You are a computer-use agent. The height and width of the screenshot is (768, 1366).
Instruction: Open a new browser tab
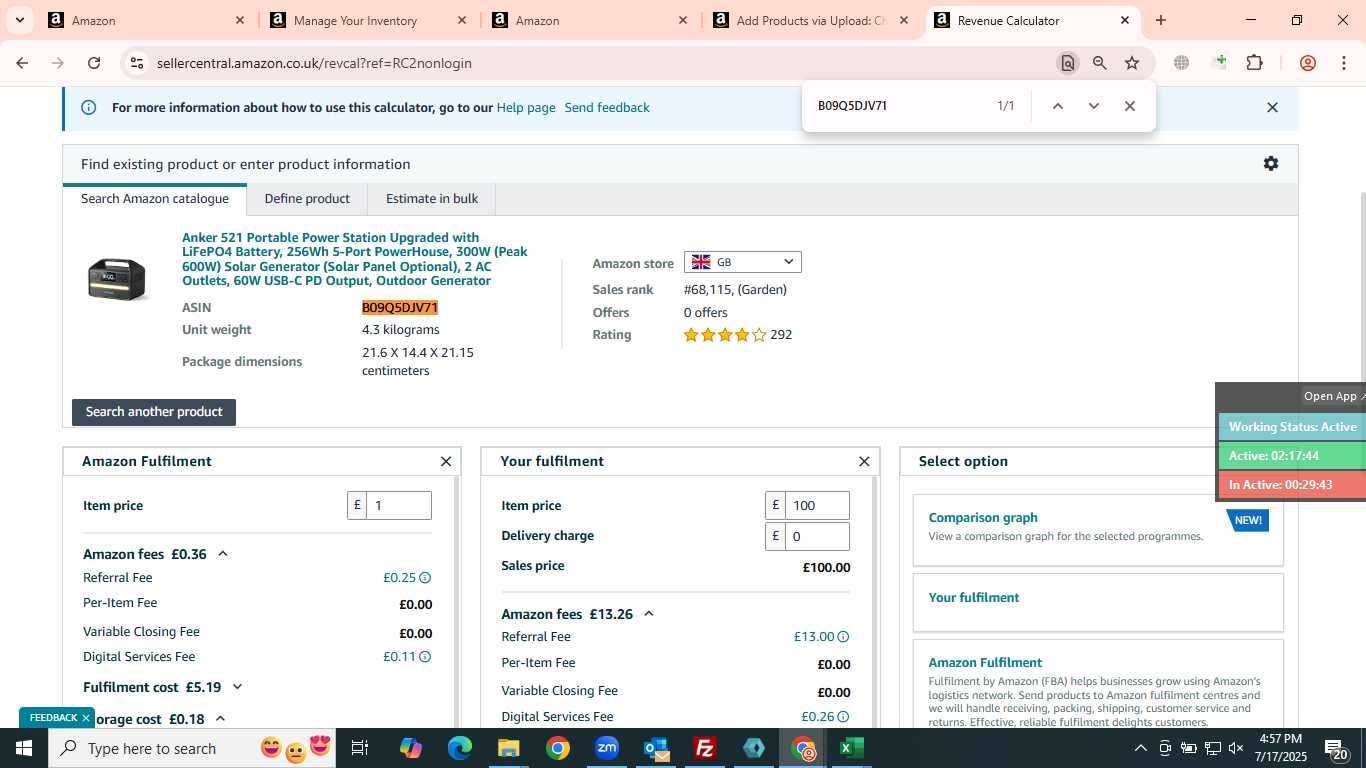coord(1161,20)
